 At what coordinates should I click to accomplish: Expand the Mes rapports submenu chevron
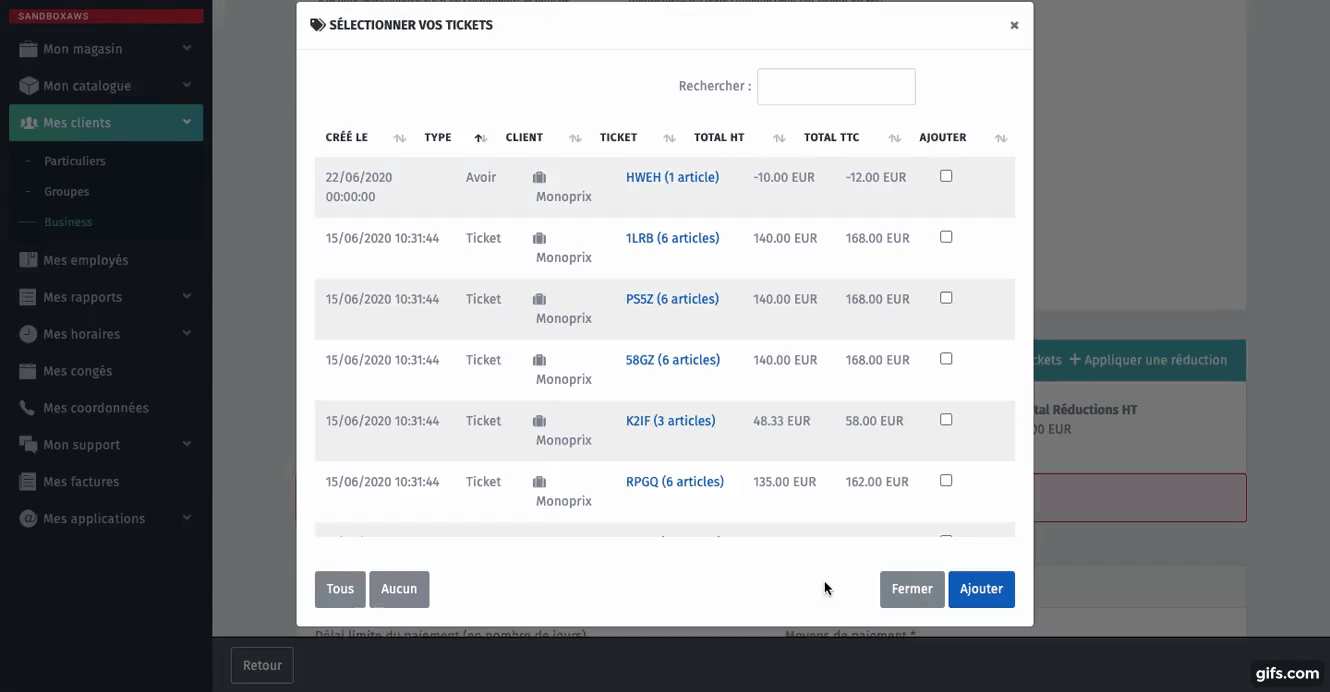click(x=187, y=296)
